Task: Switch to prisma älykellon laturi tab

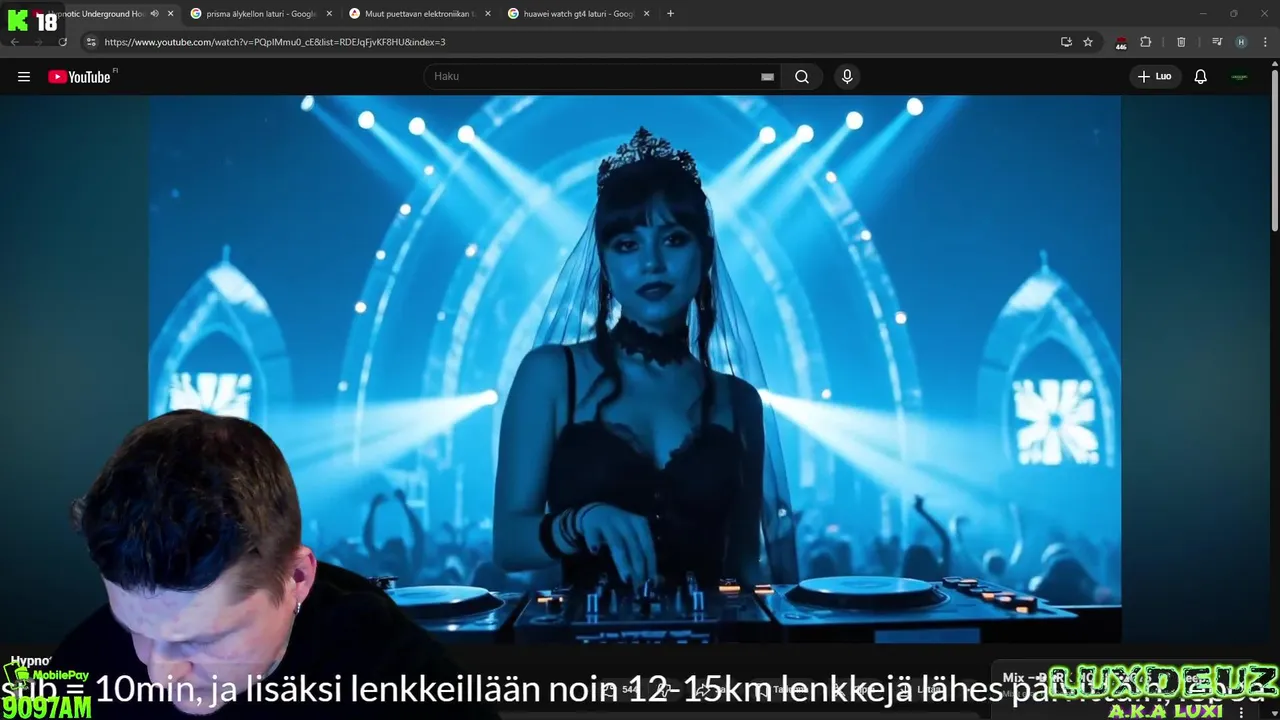Action: click(260, 14)
